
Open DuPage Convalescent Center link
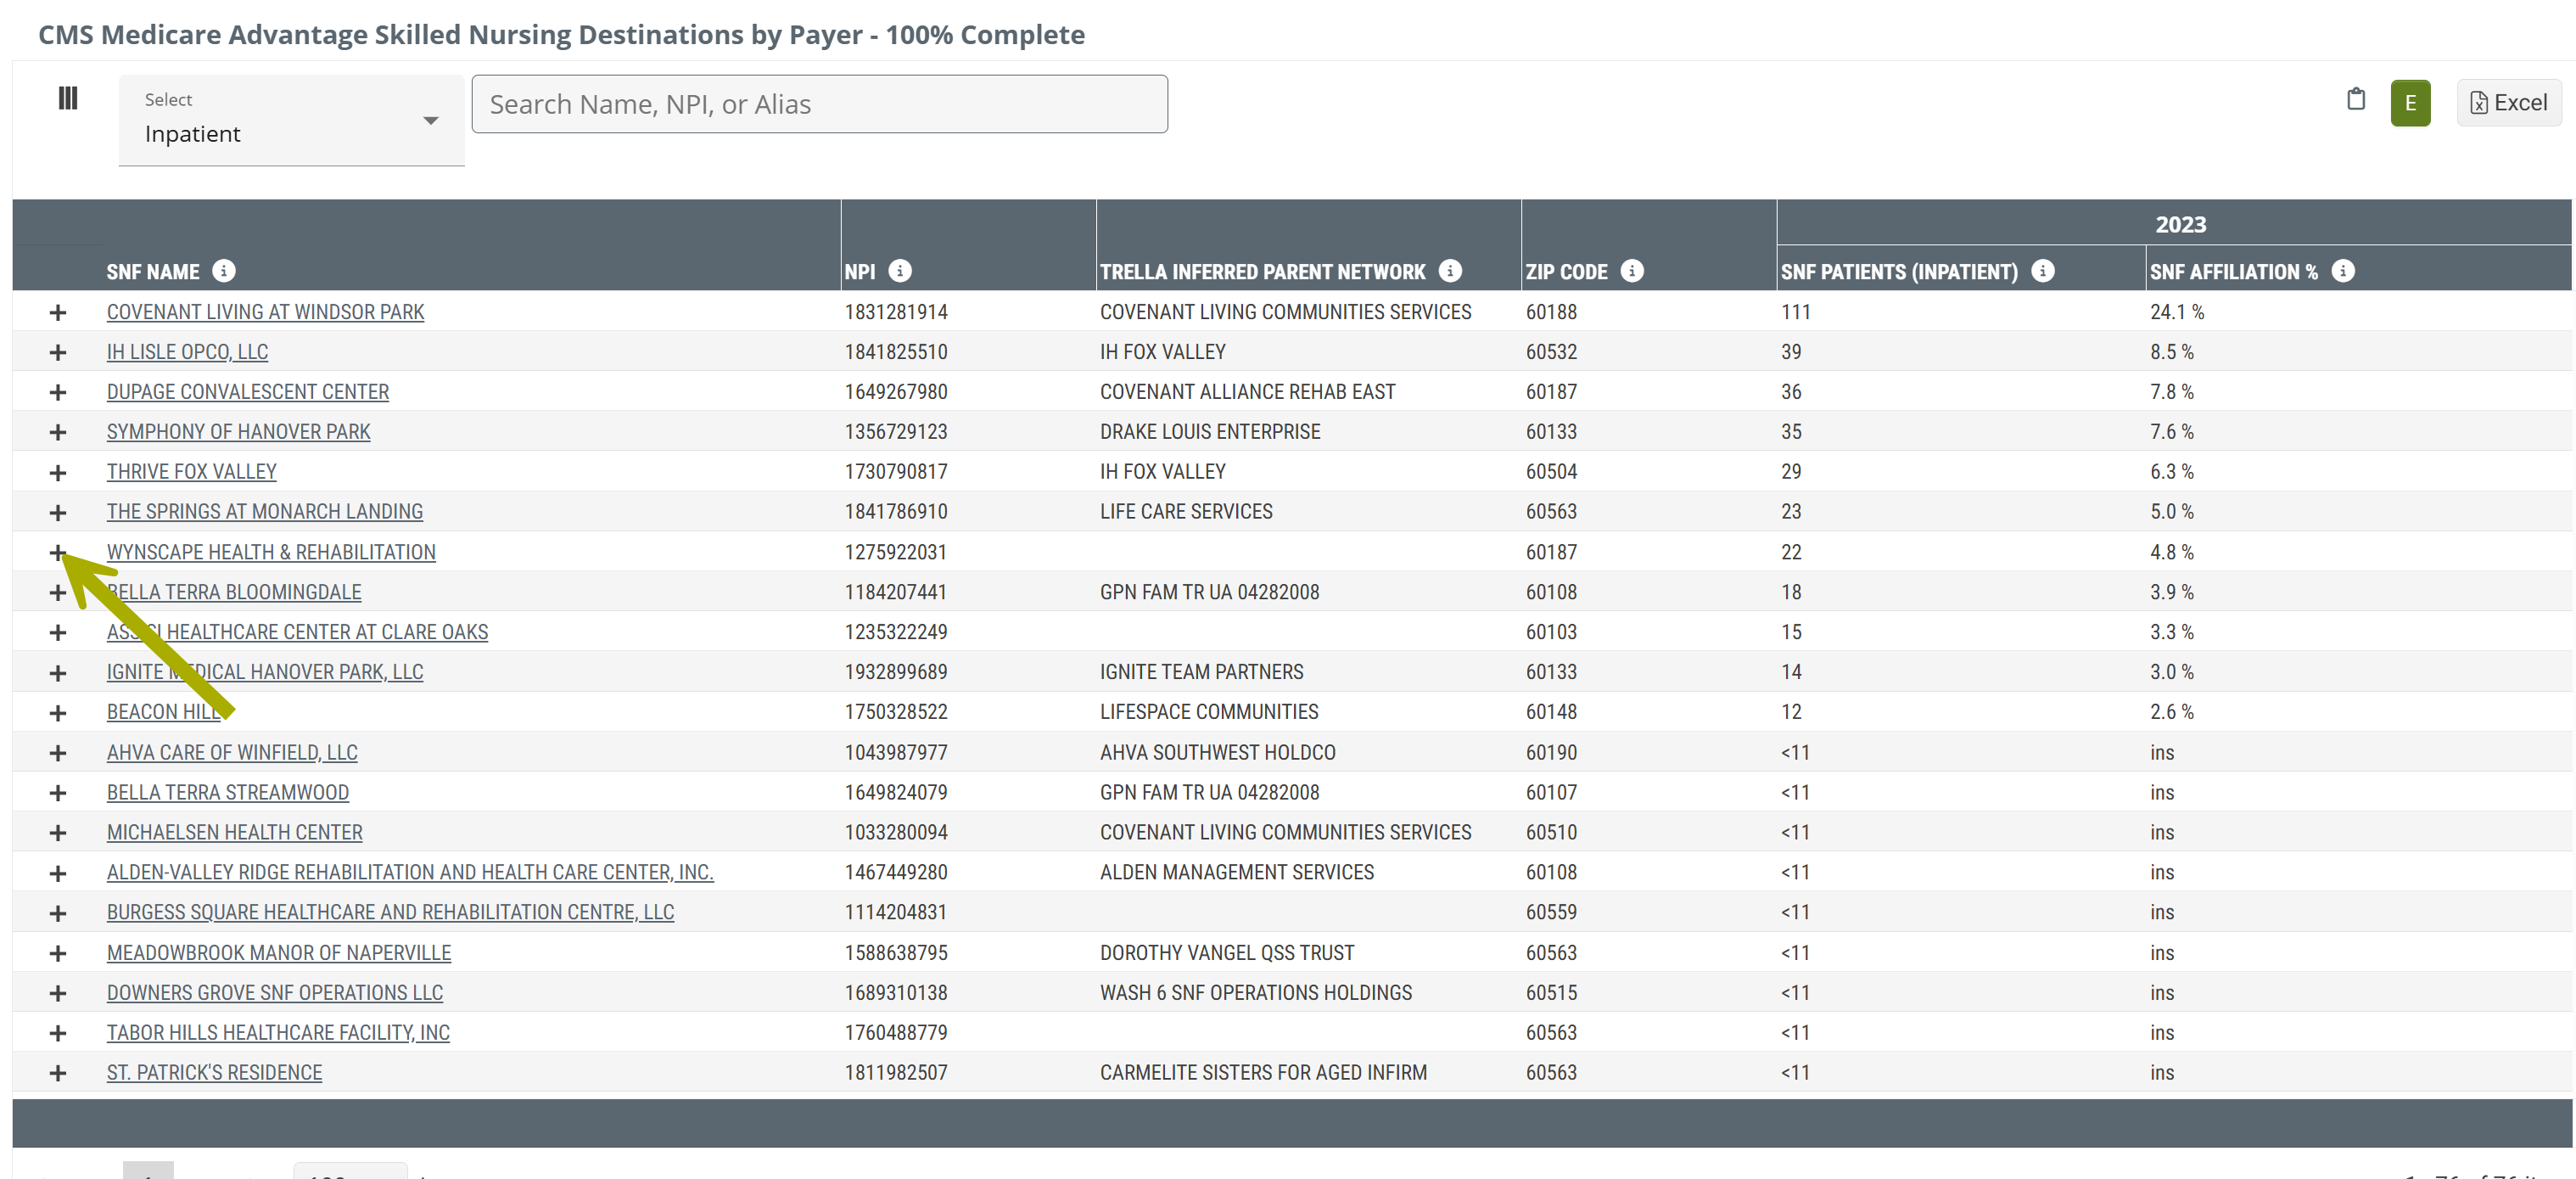coord(248,392)
